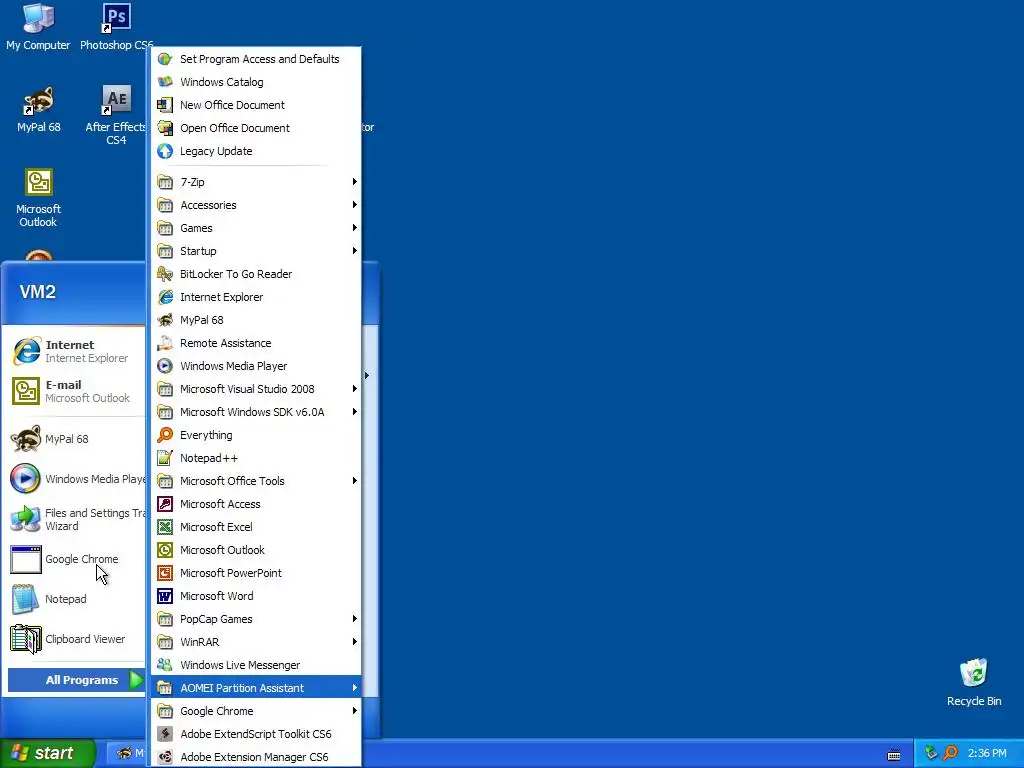Expand Google Chrome program folder
The height and width of the screenshot is (768, 1024).
pyautogui.click(x=256, y=711)
